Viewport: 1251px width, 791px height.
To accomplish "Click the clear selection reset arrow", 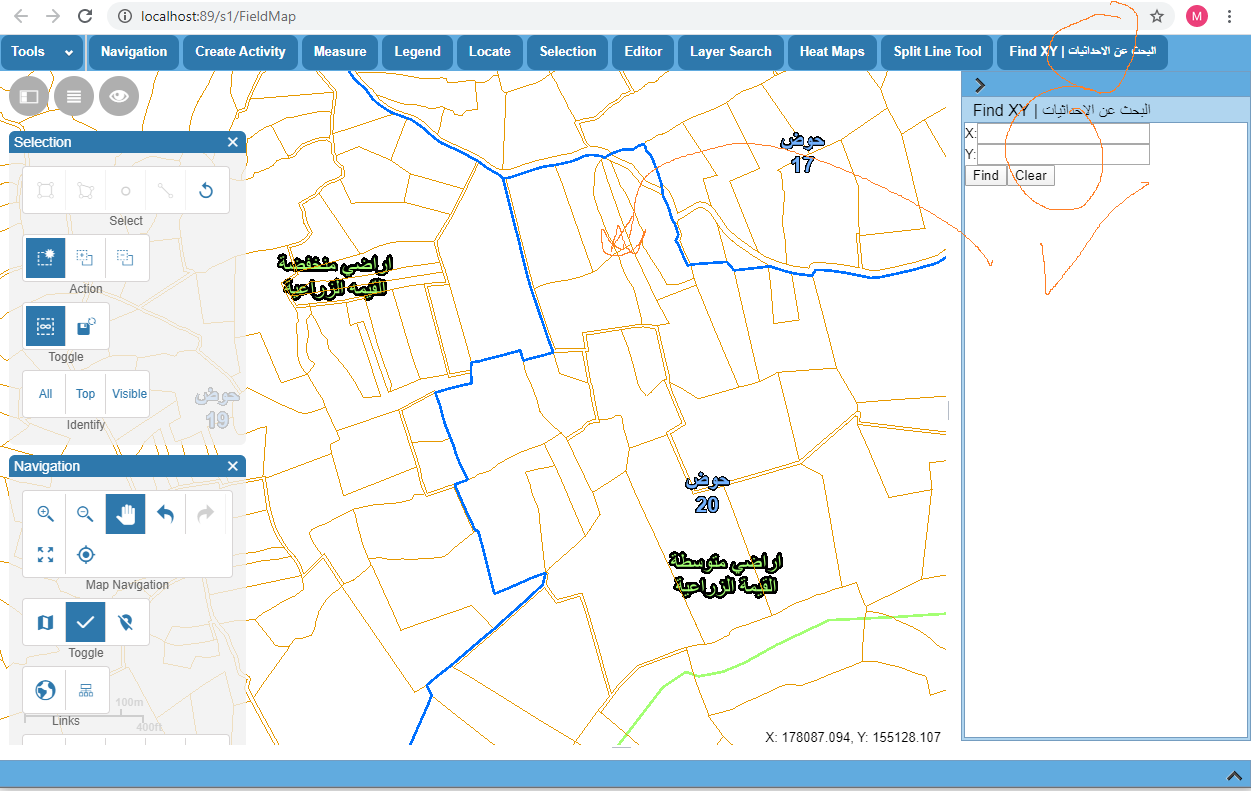I will (206, 190).
